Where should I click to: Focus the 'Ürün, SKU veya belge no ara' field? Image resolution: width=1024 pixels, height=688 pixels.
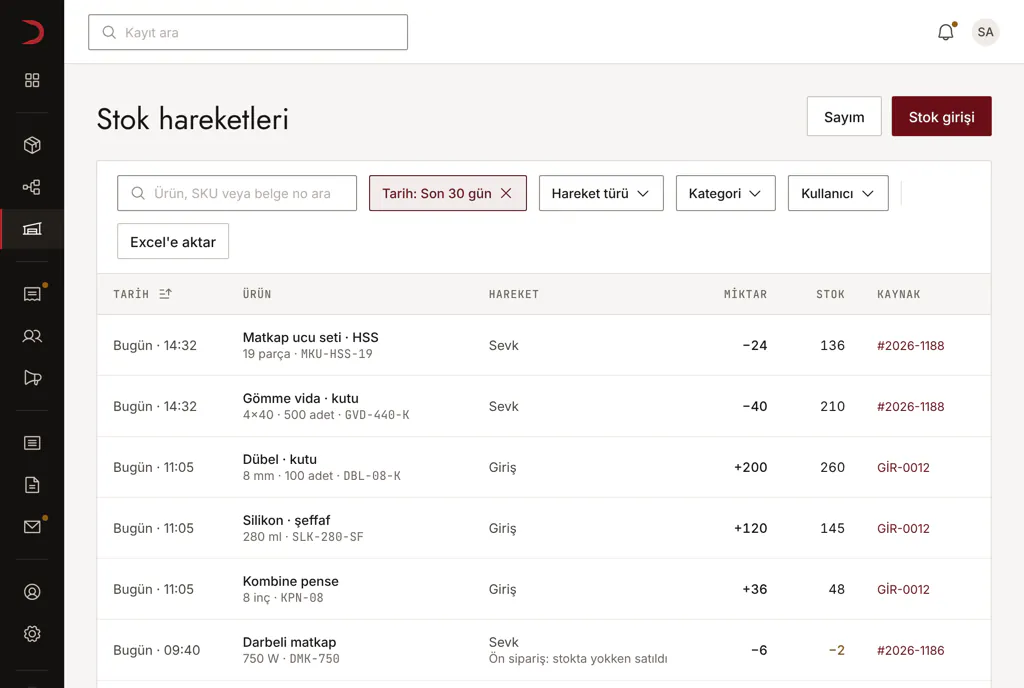[x=237, y=193]
